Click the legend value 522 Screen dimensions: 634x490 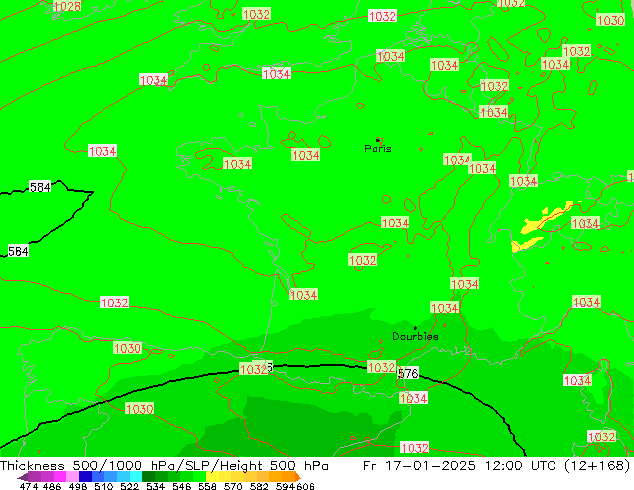point(129,486)
